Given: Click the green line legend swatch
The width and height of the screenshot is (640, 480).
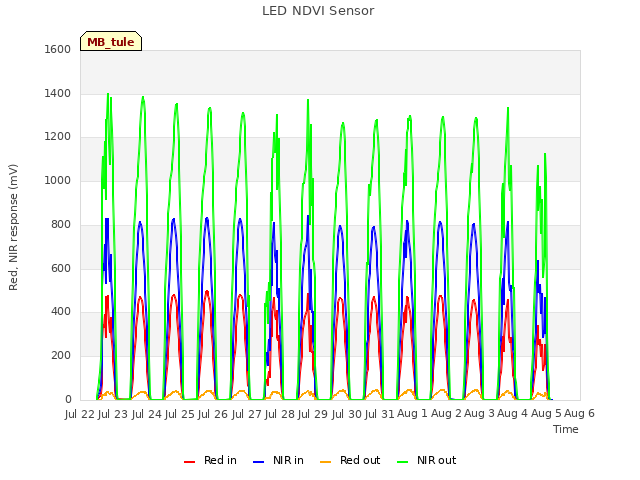Looking at the screenshot, I should [402, 462].
